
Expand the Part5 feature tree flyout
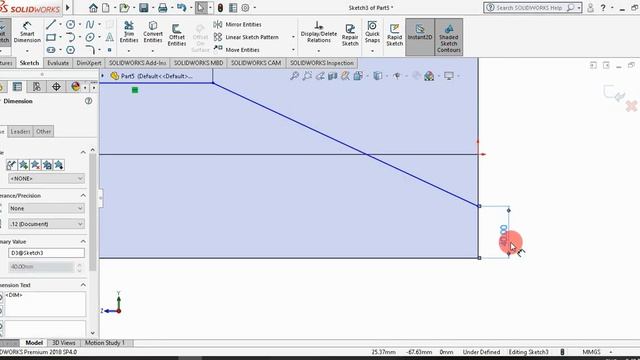click(x=103, y=76)
